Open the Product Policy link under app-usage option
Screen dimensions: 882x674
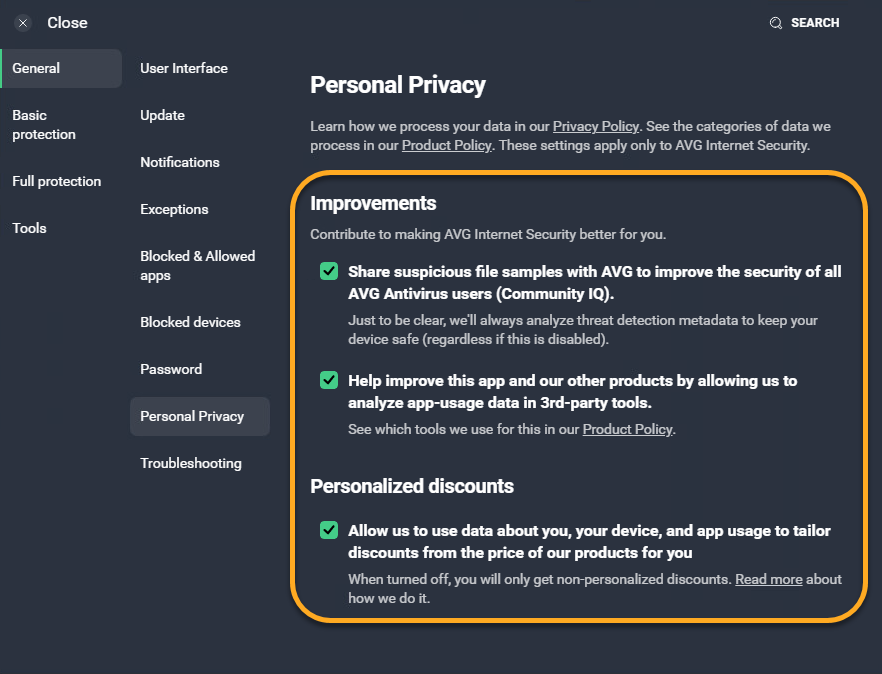[628, 429]
